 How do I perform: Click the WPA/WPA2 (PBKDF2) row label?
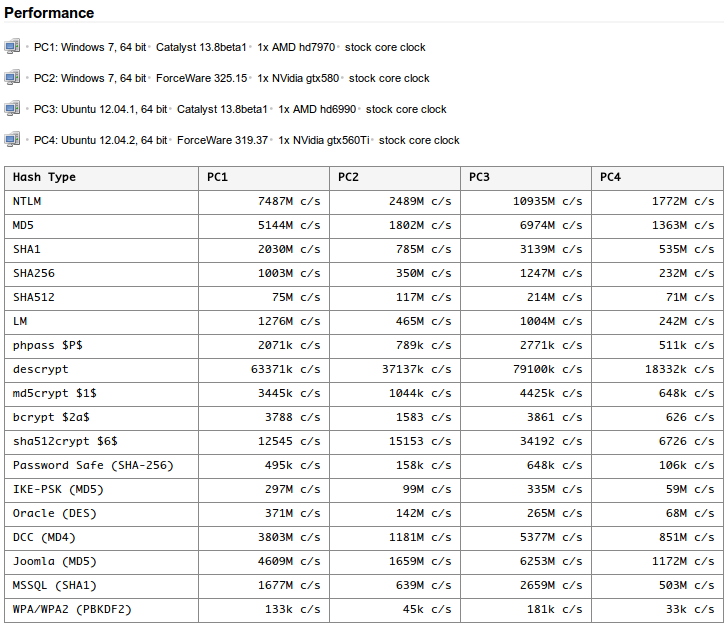72,609
